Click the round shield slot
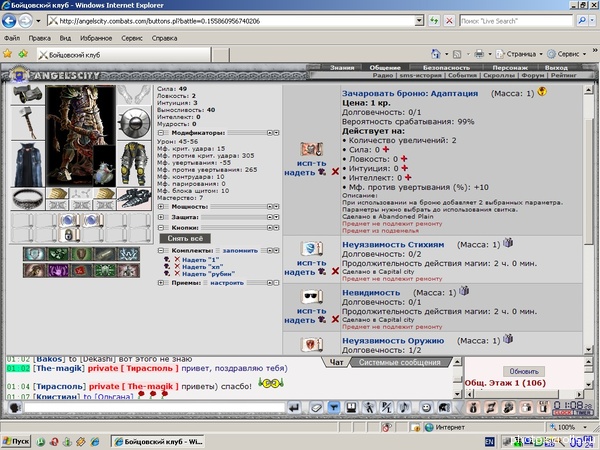This screenshot has width=600, height=450. pos(134,123)
